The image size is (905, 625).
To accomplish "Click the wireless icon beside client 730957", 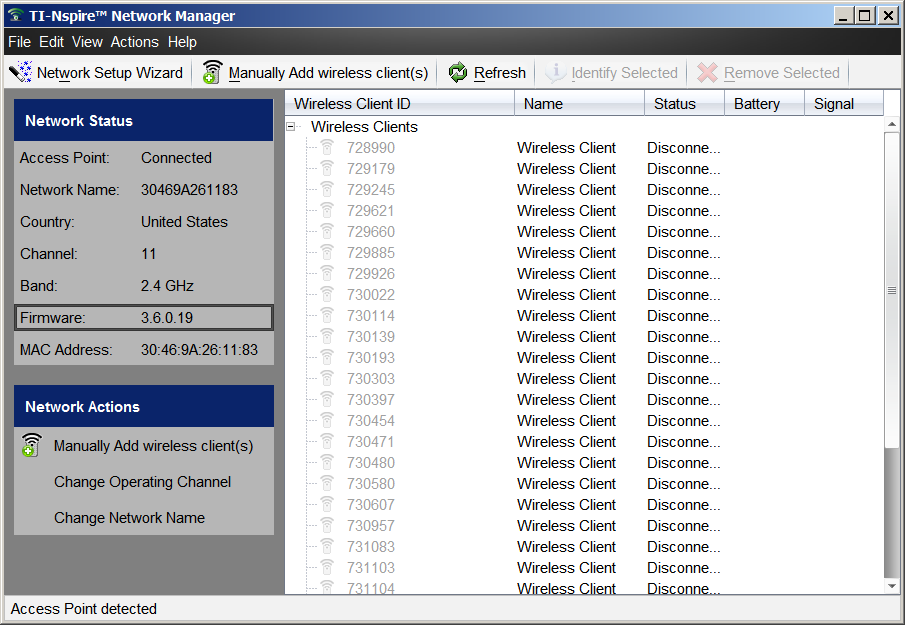I will (x=326, y=526).
